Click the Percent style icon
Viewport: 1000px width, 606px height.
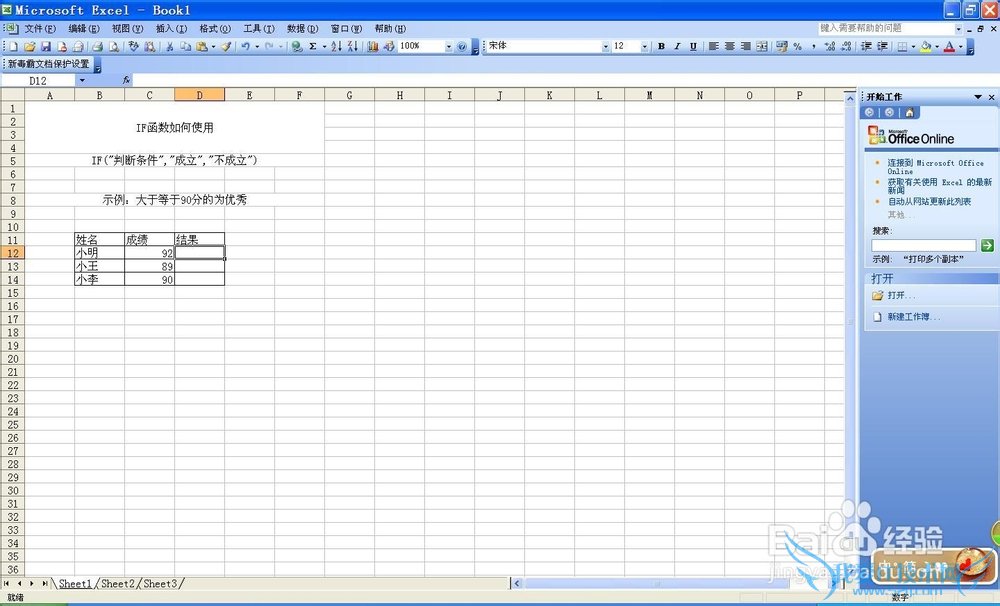click(798, 47)
